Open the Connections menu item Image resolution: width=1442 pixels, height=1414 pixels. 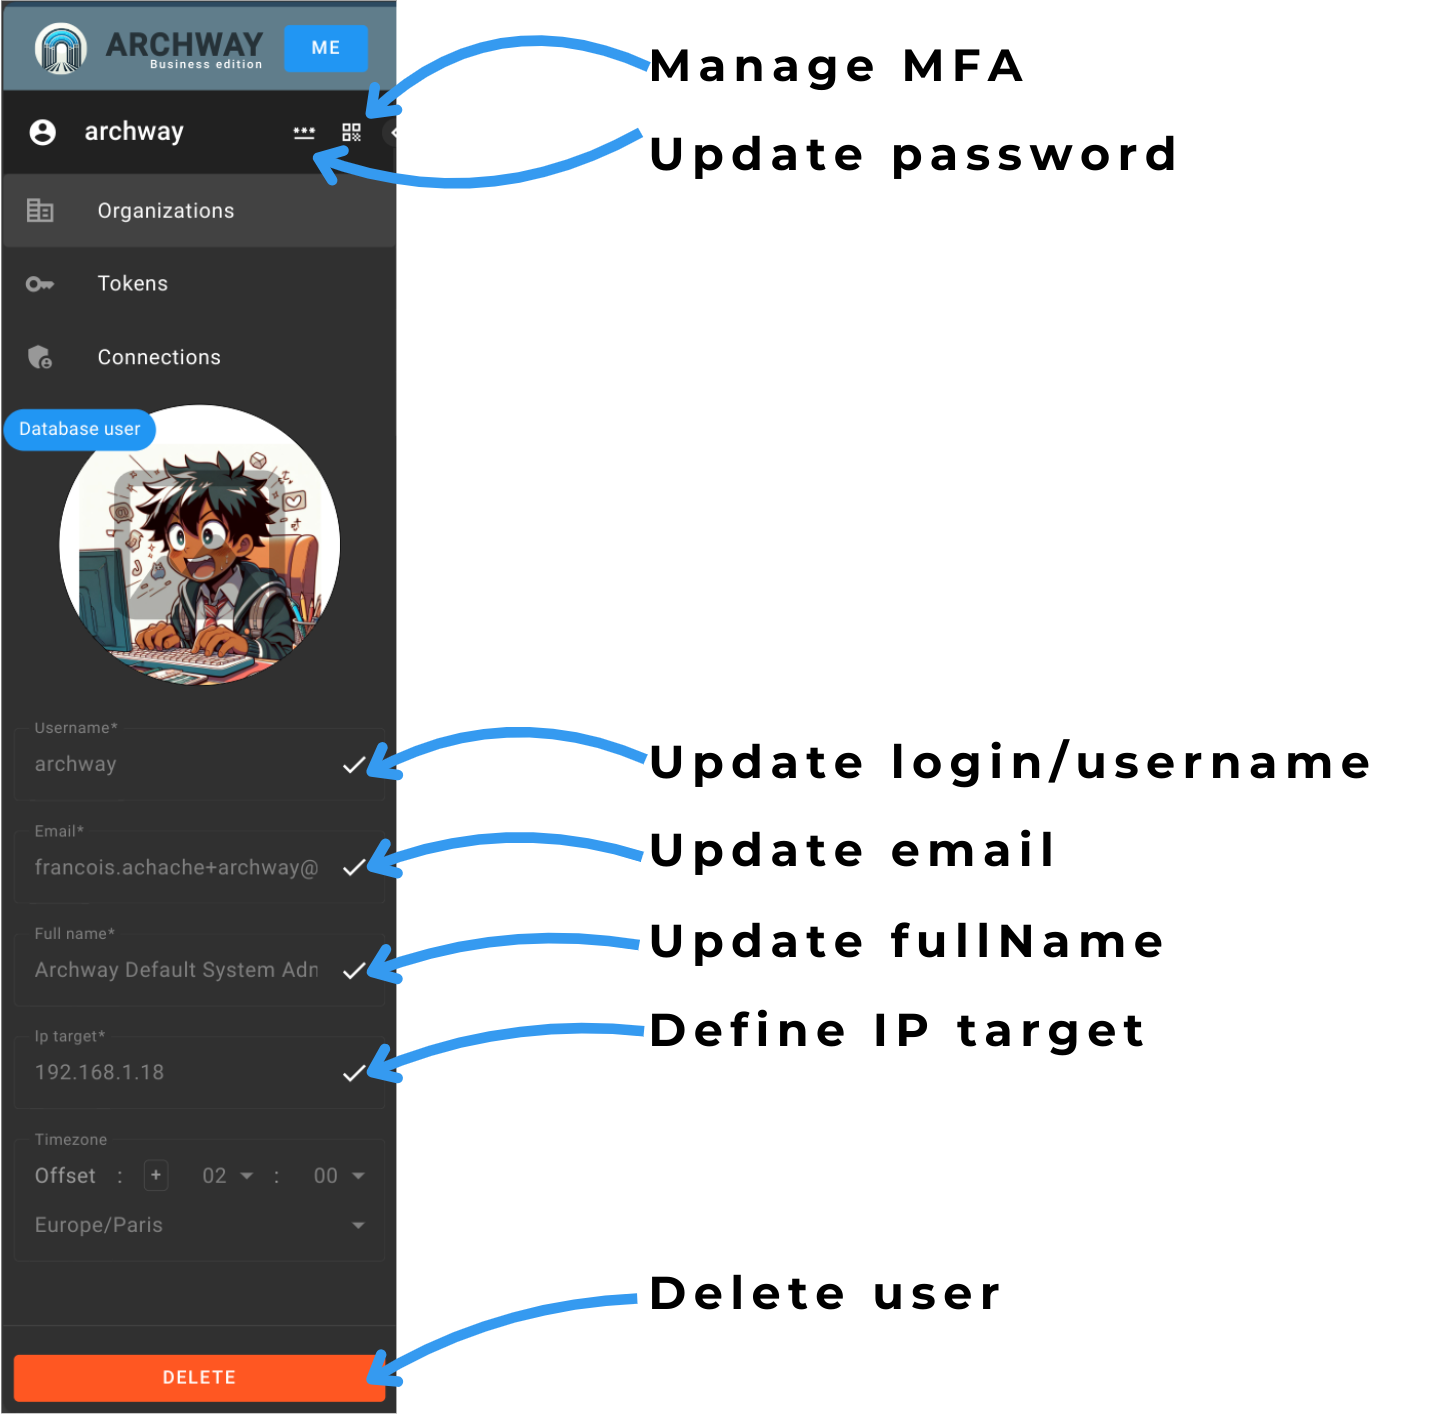click(199, 357)
